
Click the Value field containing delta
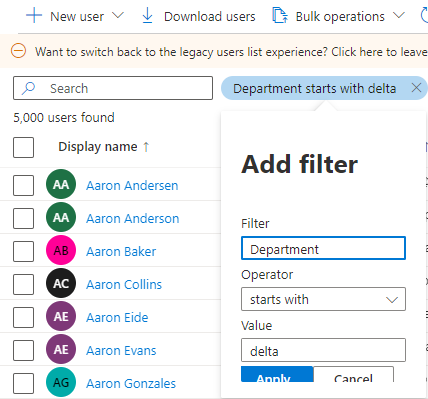[x=323, y=350]
